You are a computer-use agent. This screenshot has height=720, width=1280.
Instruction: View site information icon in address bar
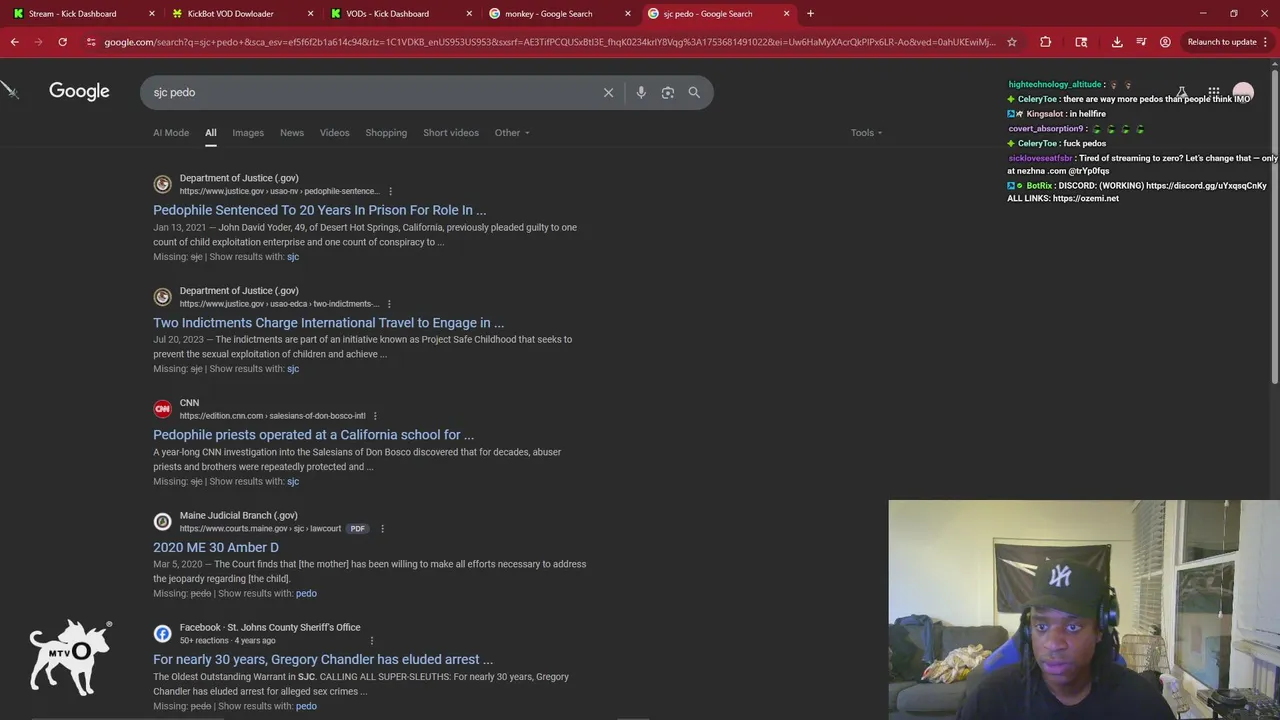coord(91,42)
